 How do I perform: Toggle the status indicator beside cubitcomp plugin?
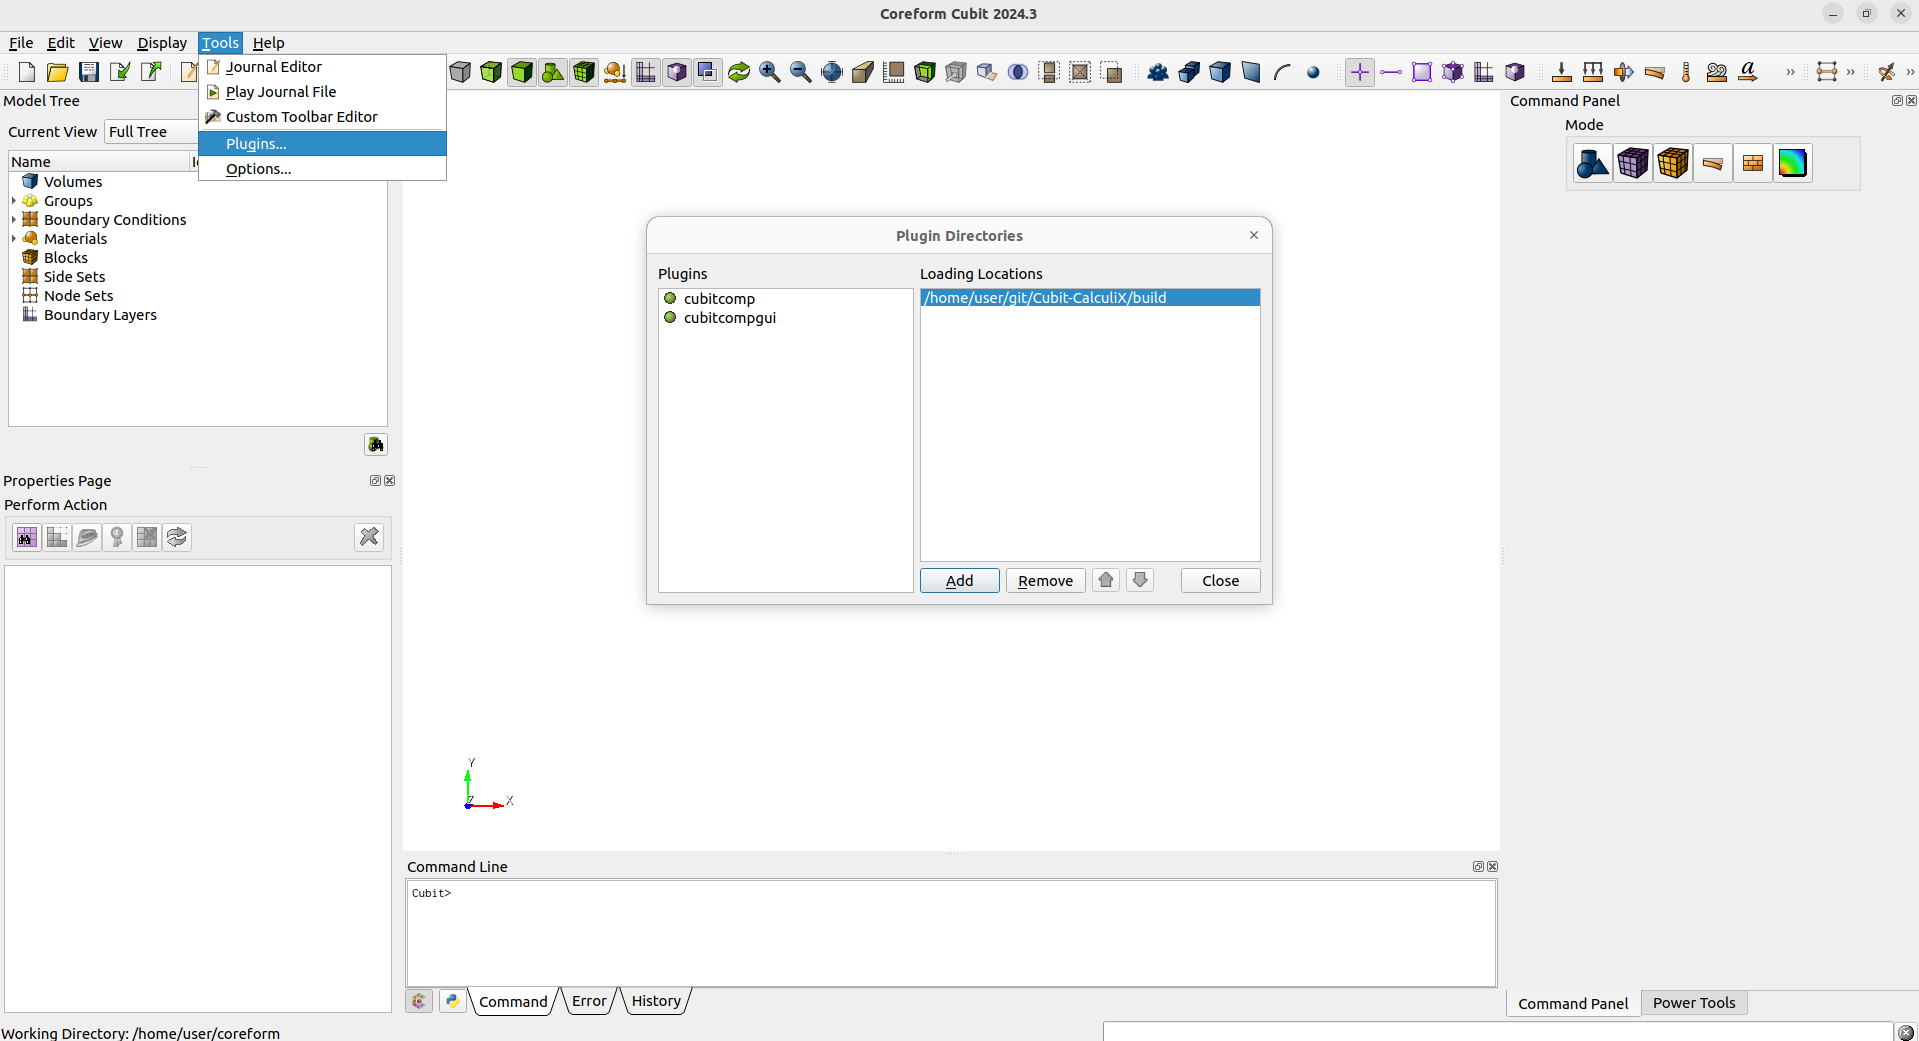click(x=669, y=298)
